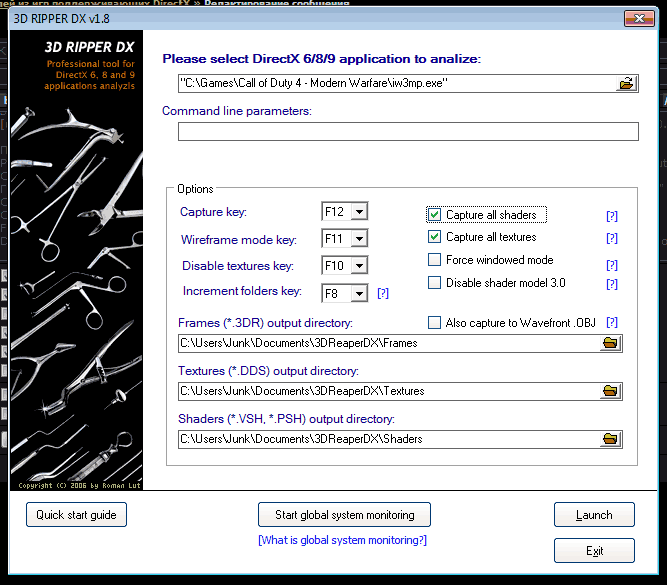Browse for Textures output directory folder
The width and height of the screenshot is (667, 585).
click(610, 391)
